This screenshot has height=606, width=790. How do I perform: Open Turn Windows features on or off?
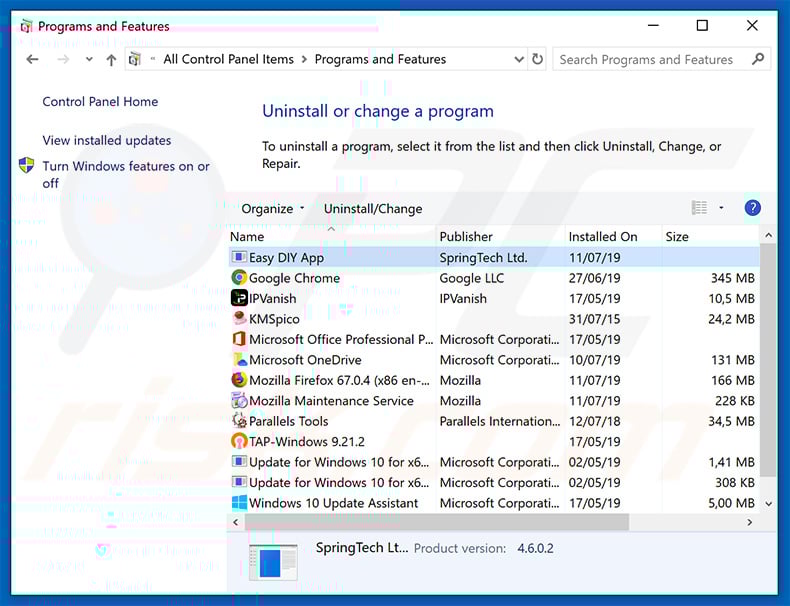coord(126,174)
